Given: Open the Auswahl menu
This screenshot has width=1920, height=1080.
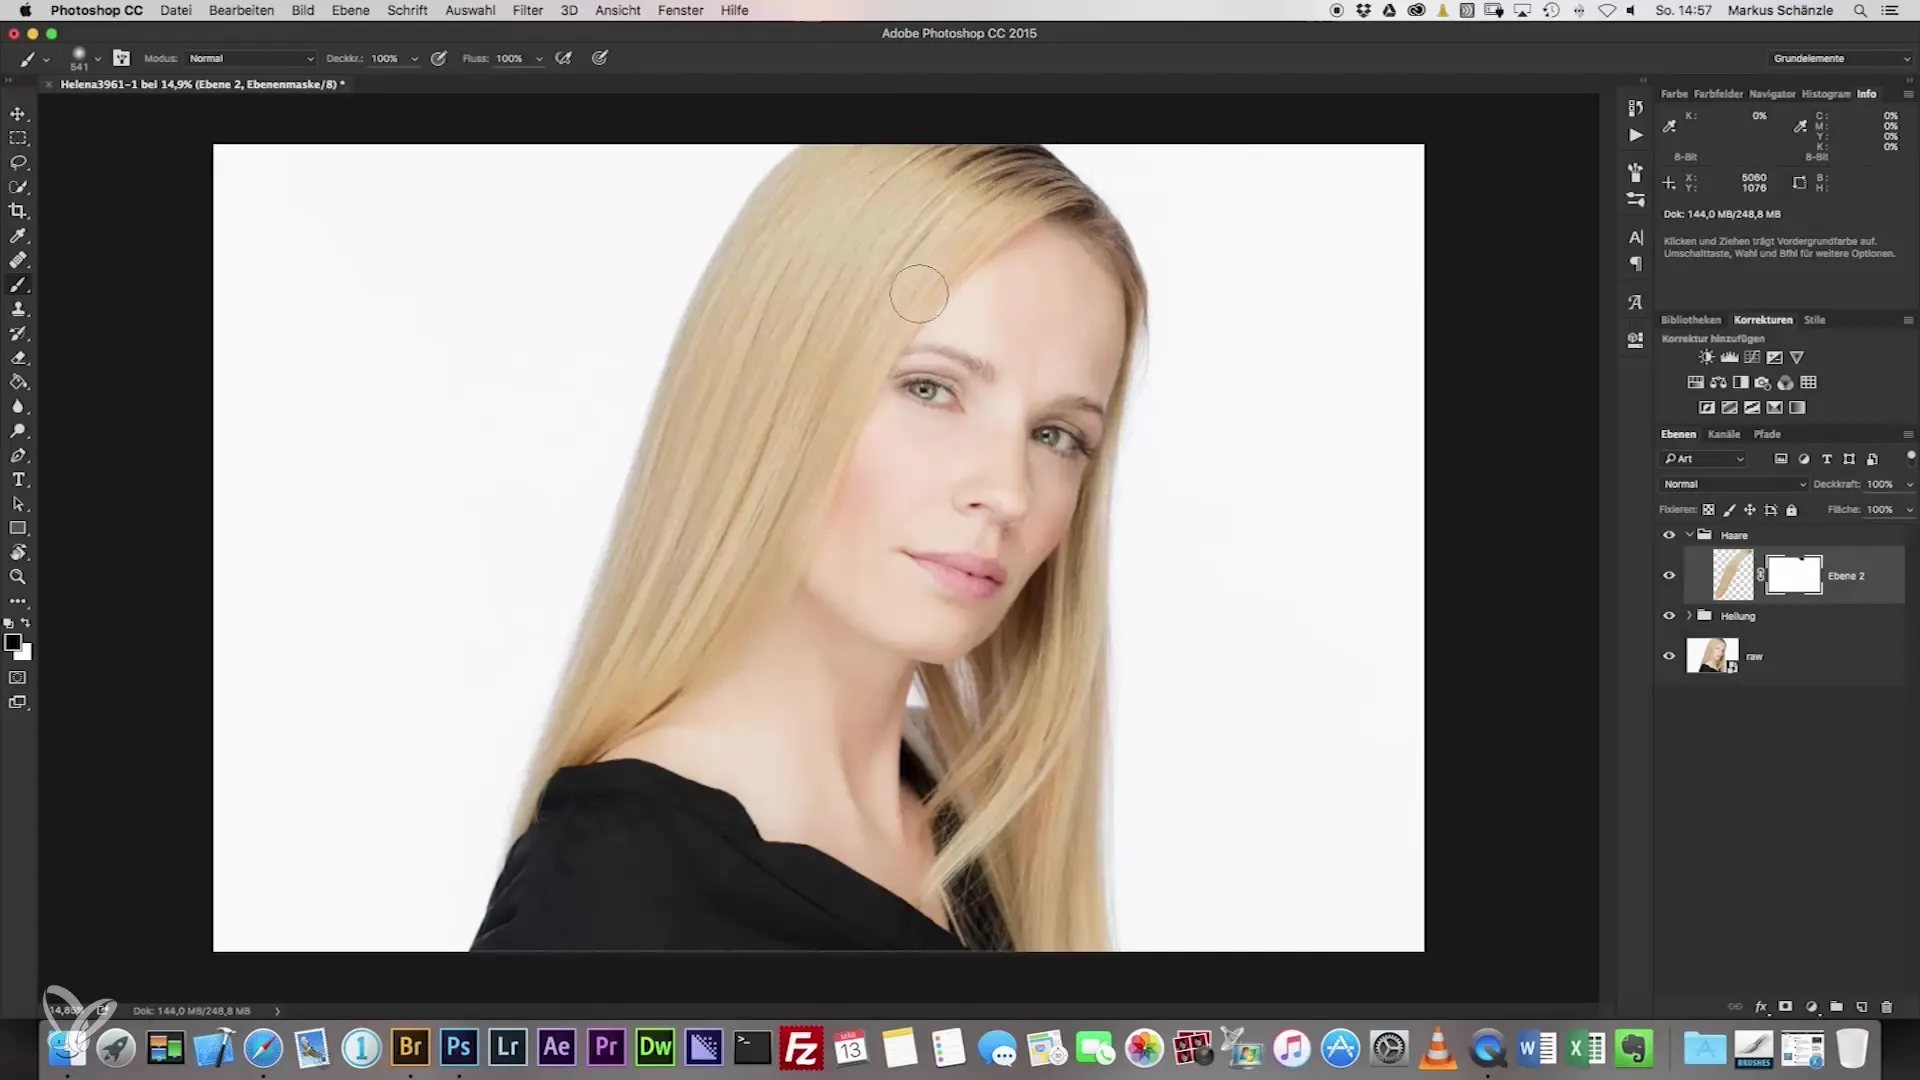Looking at the screenshot, I should click(470, 10).
